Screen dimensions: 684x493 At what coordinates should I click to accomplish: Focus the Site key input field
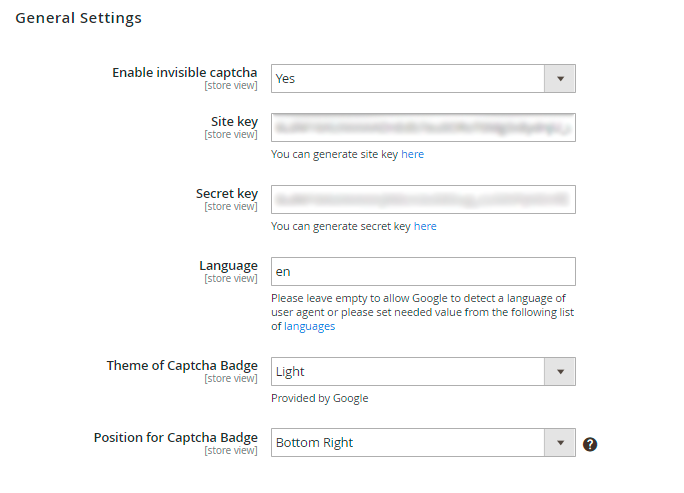pos(423,128)
